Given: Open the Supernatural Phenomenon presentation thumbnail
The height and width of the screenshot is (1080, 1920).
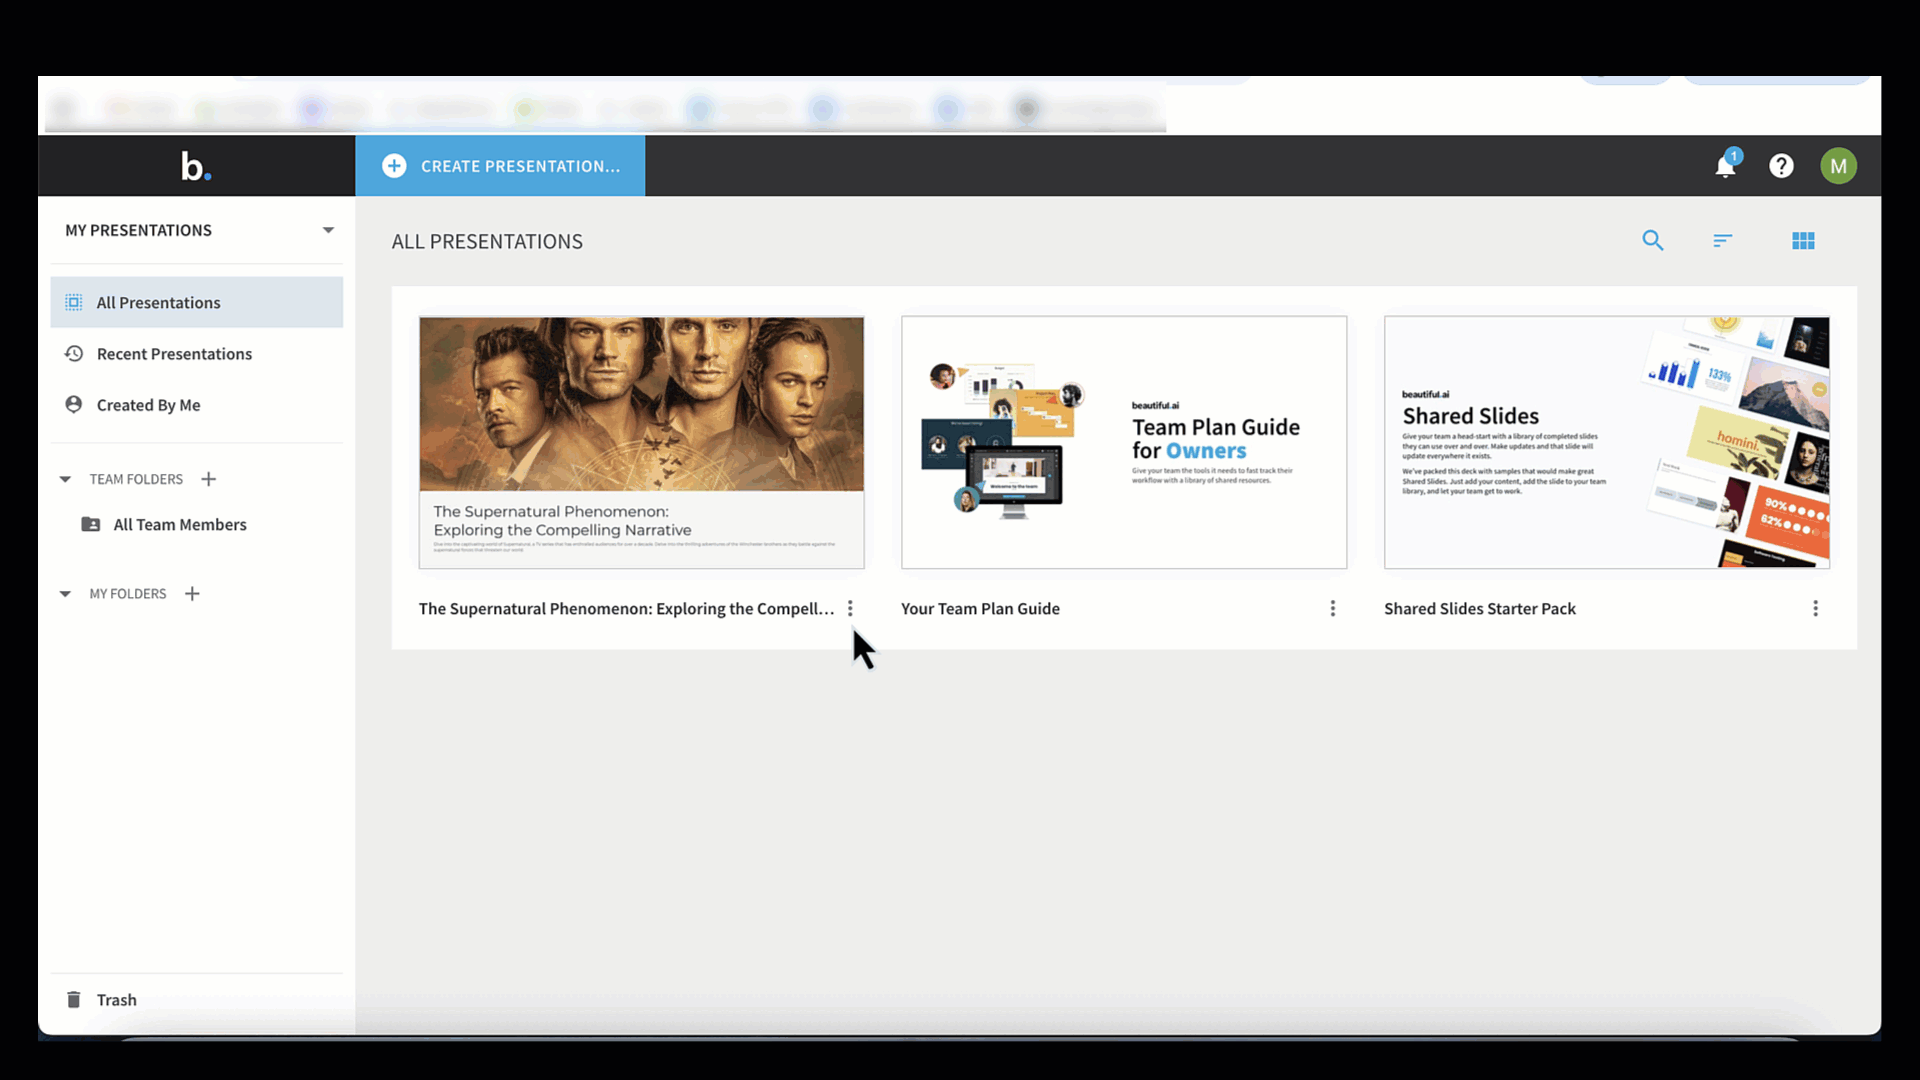Looking at the screenshot, I should tap(641, 443).
